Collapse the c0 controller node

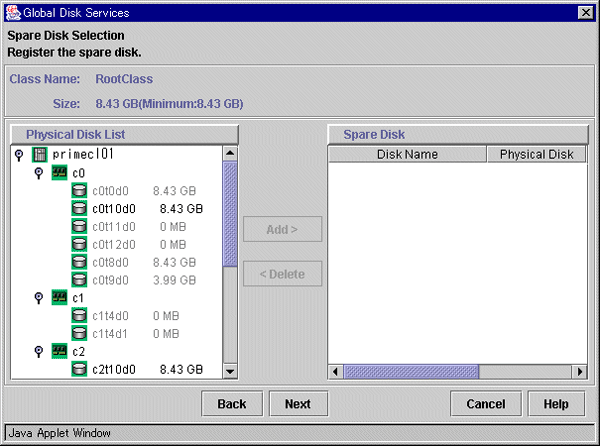tap(39, 173)
